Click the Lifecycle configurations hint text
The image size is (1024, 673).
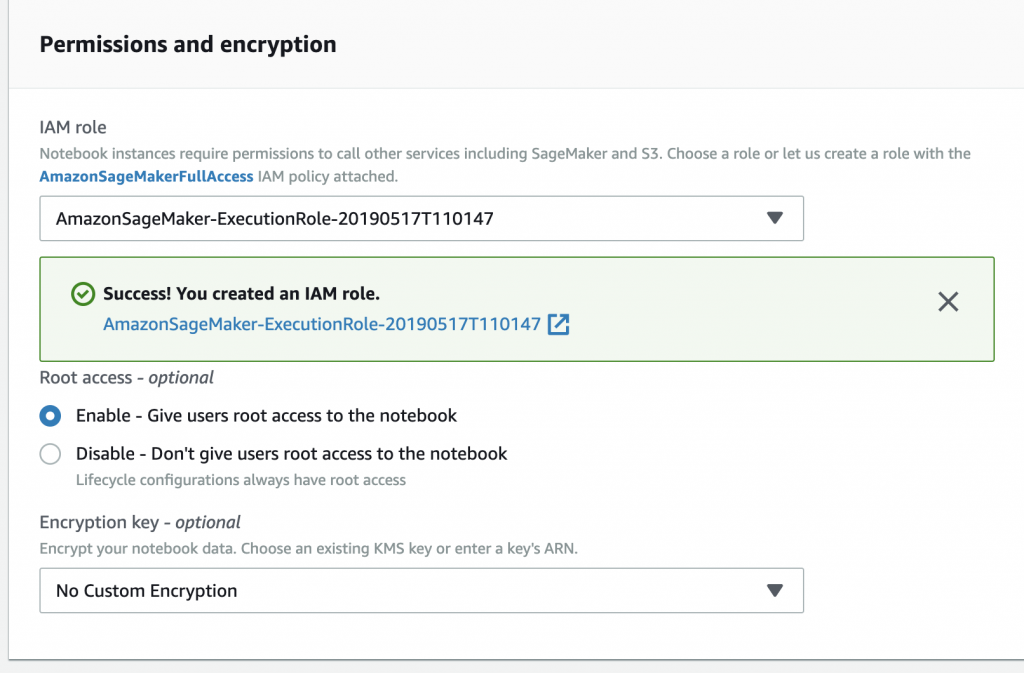[241, 480]
